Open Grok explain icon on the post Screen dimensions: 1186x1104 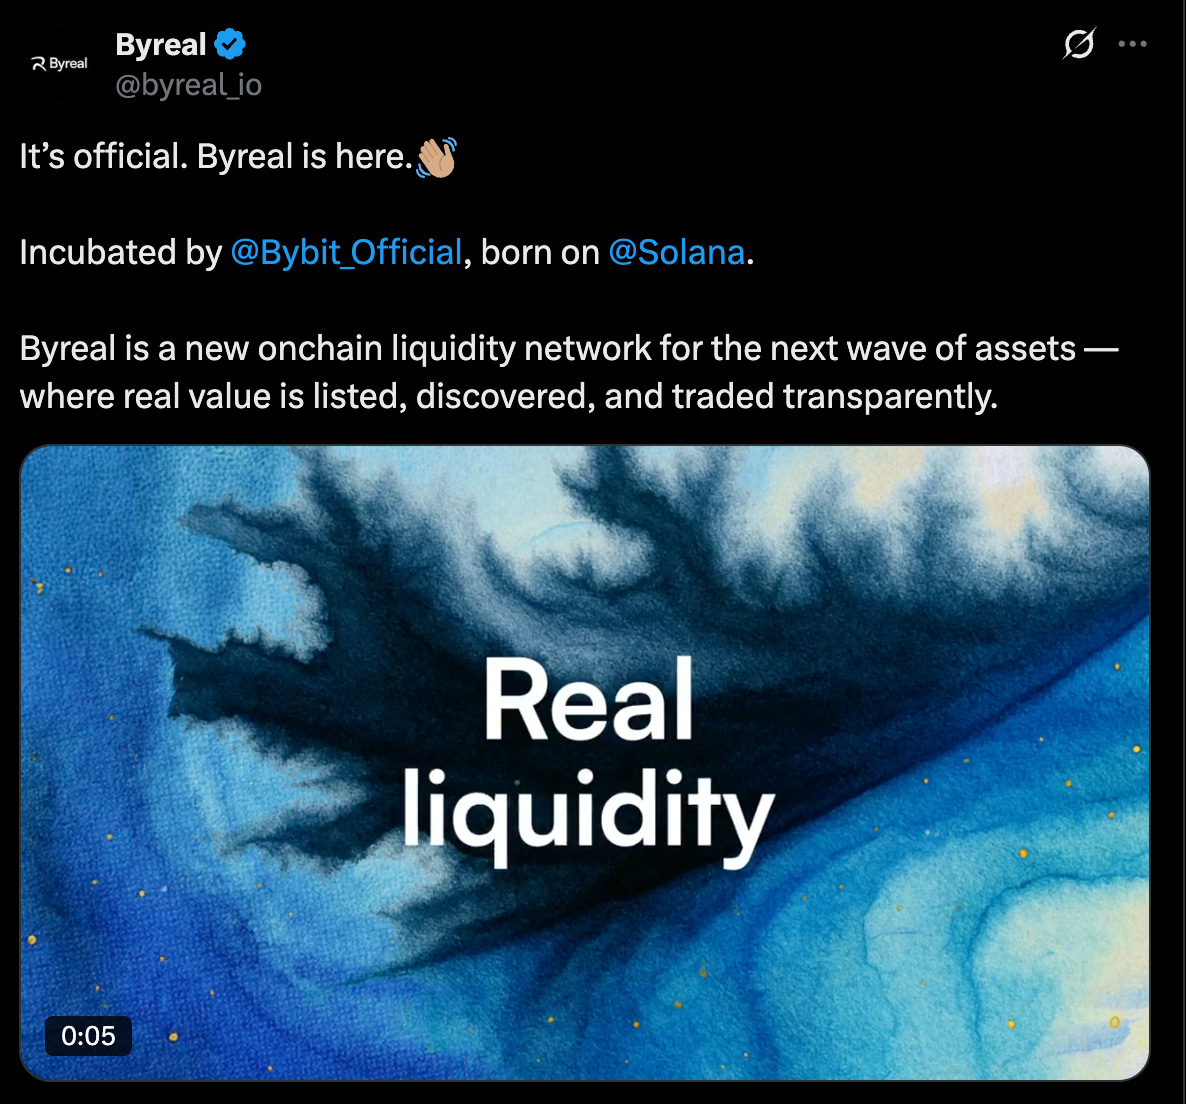(1079, 44)
